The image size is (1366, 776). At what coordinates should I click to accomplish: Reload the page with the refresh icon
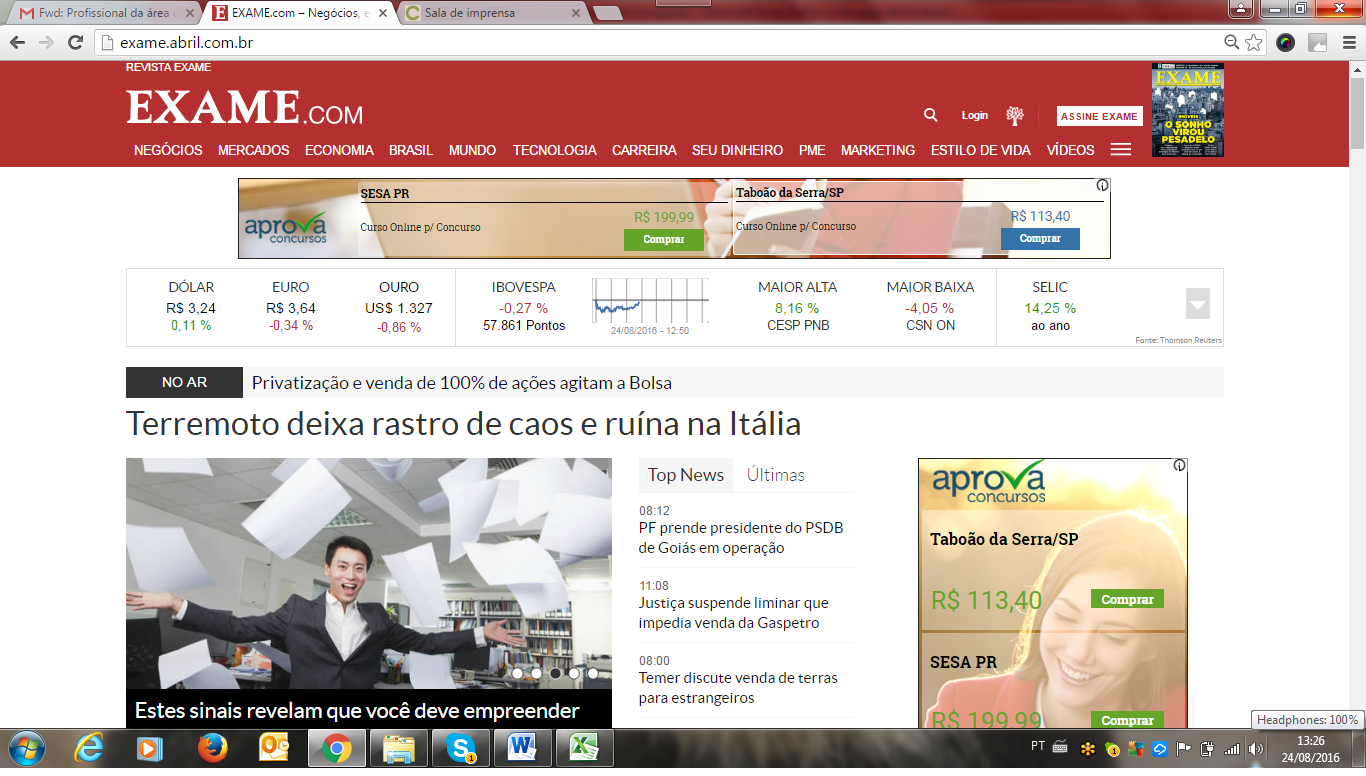(75, 43)
